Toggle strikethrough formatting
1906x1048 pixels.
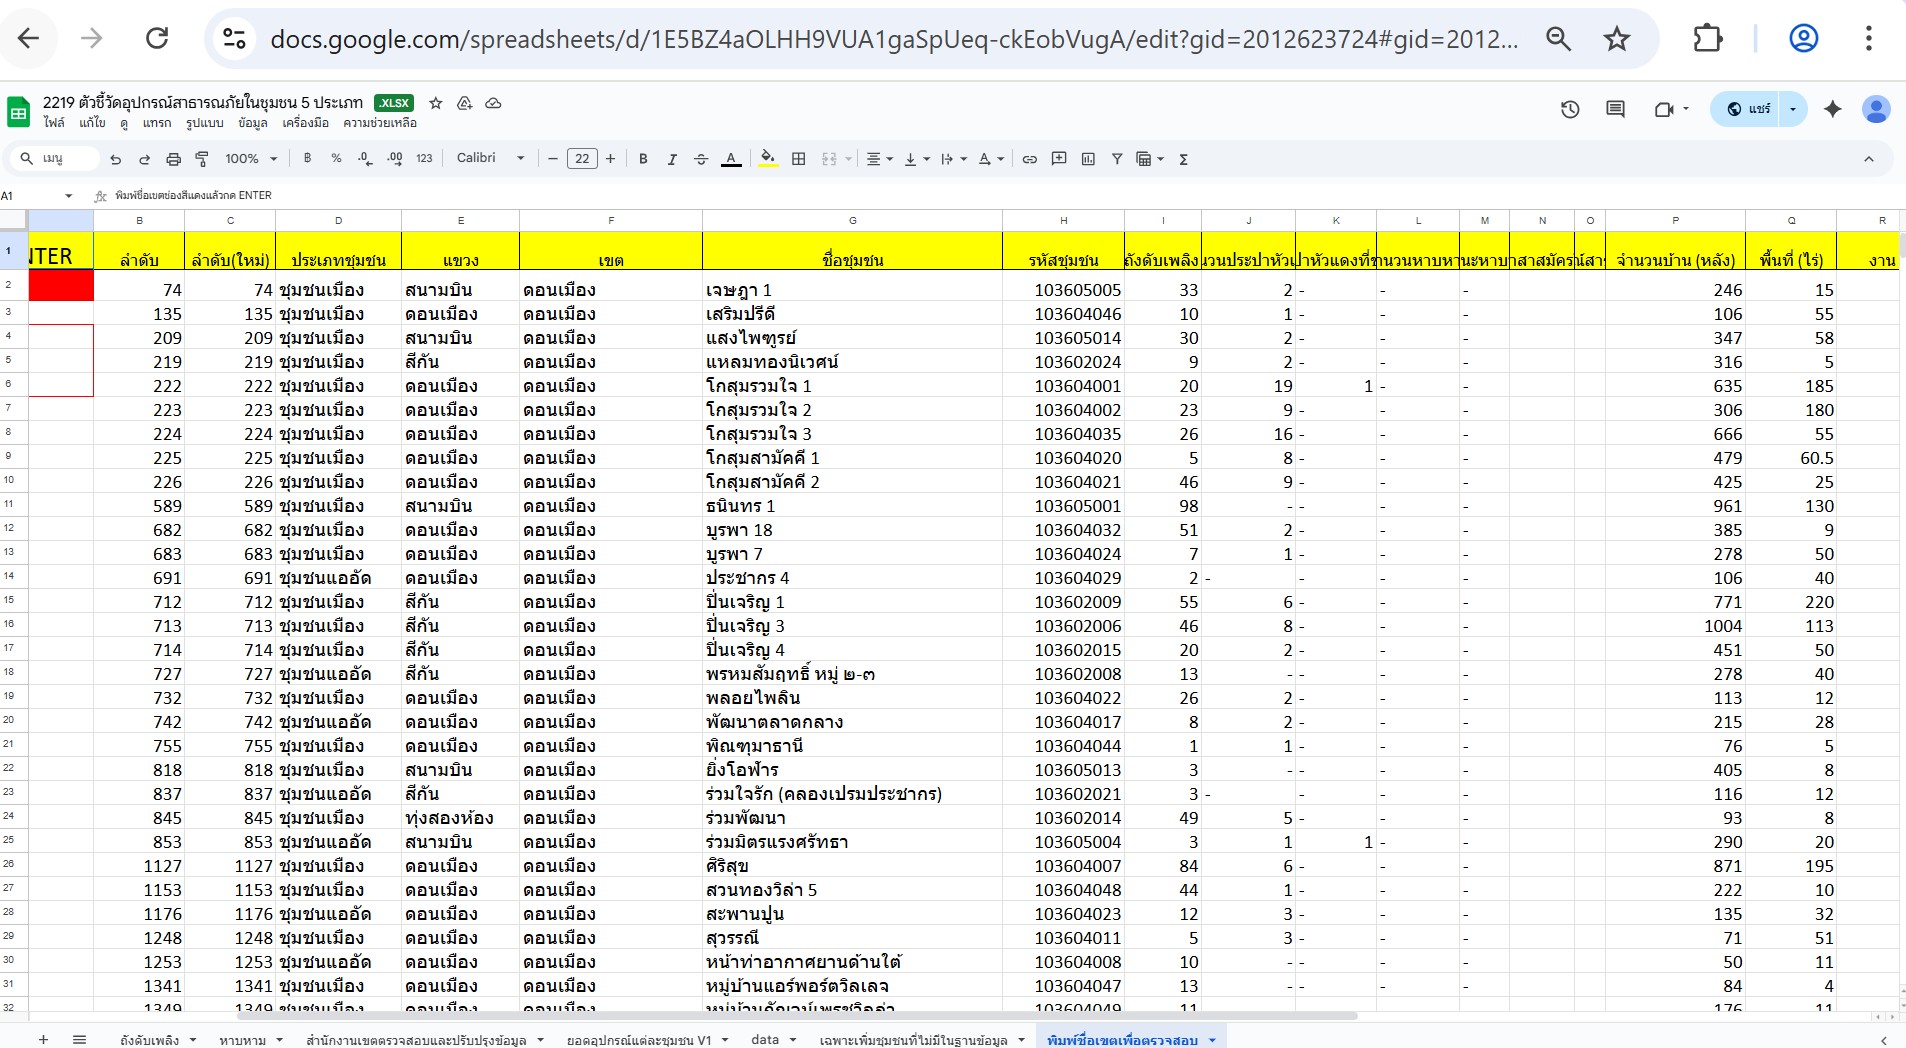point(701,159)
